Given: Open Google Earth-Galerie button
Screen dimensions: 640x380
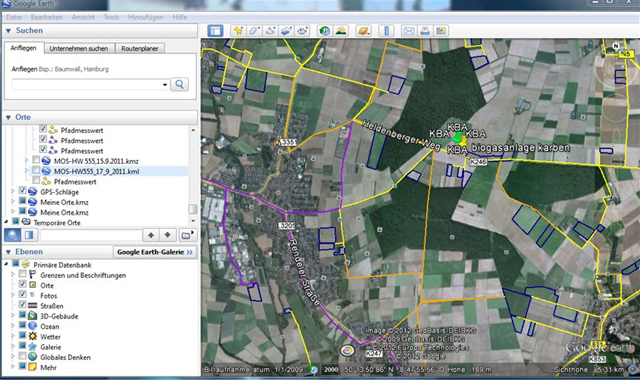Looking at the screenshot, I should [x=155, y=252].
